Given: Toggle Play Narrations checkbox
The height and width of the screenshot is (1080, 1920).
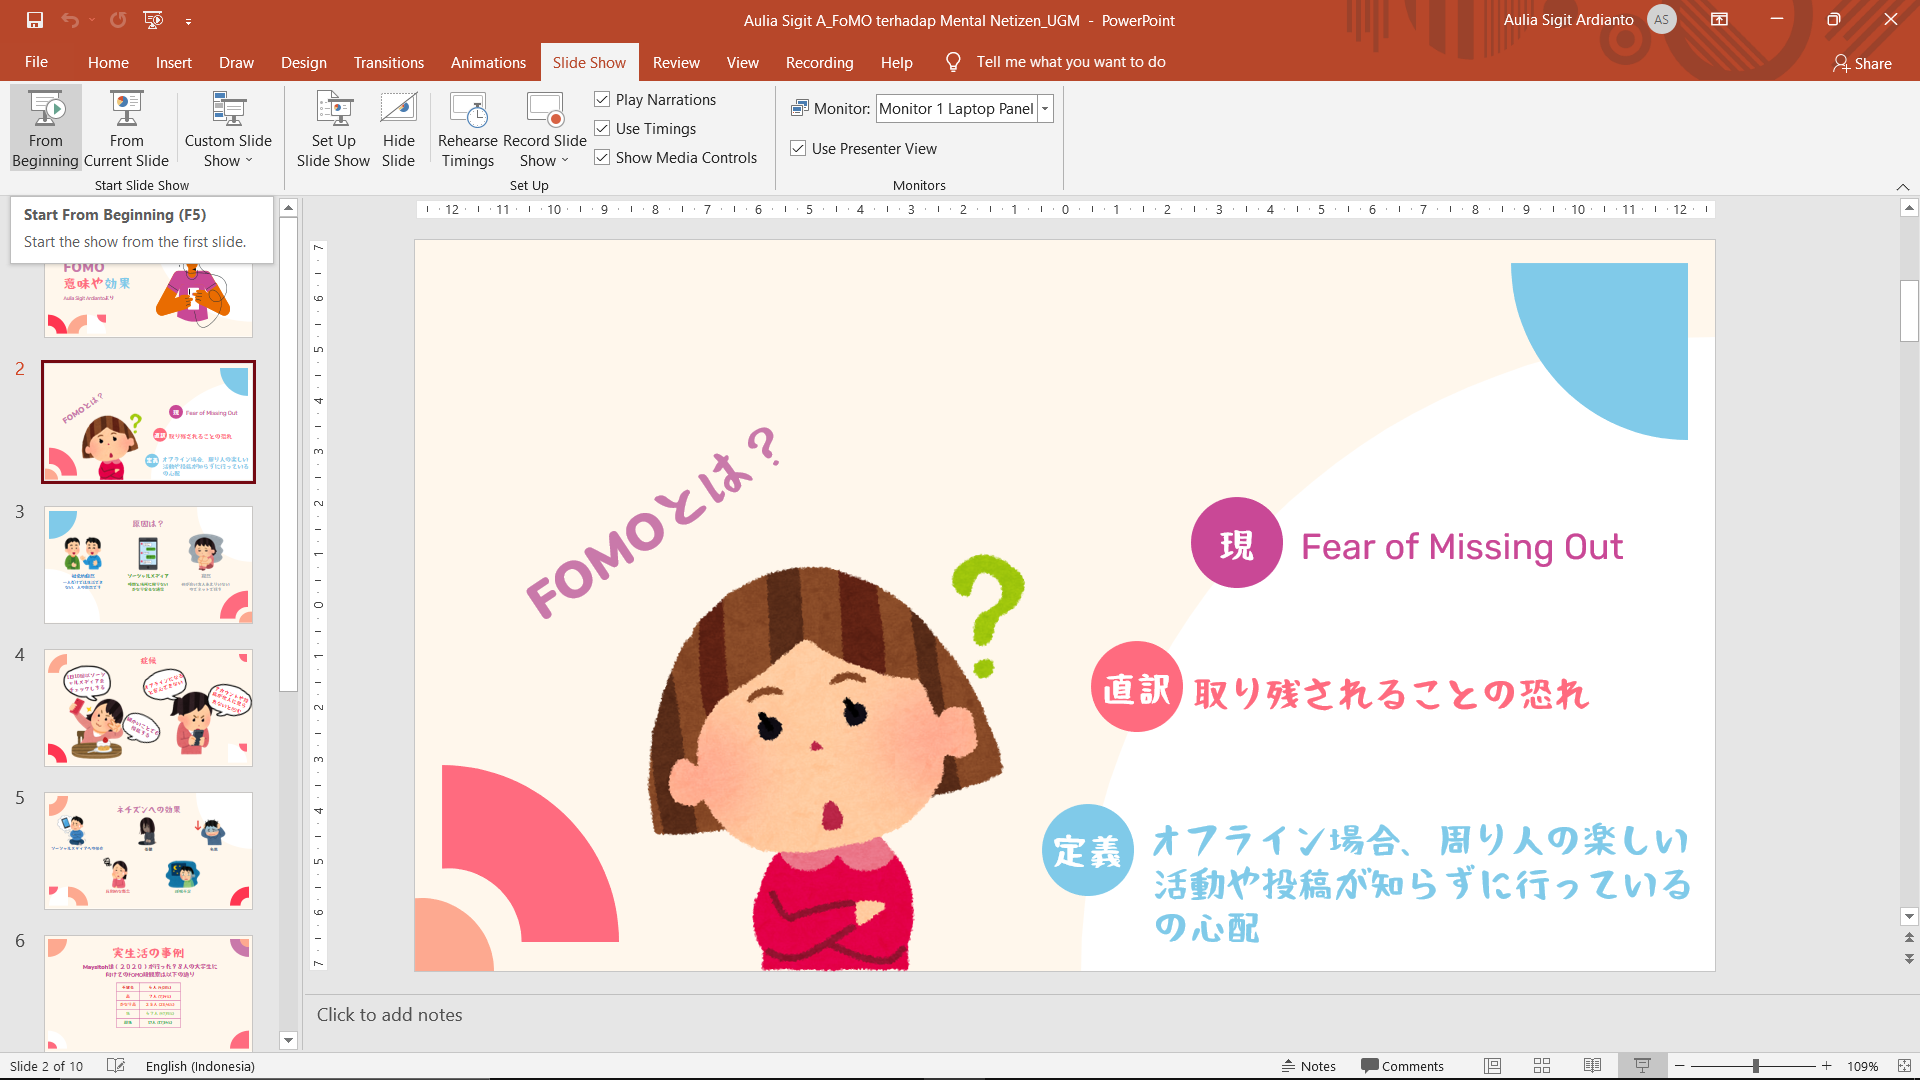Looking at the screenshot, I should (x=602, y=99).
